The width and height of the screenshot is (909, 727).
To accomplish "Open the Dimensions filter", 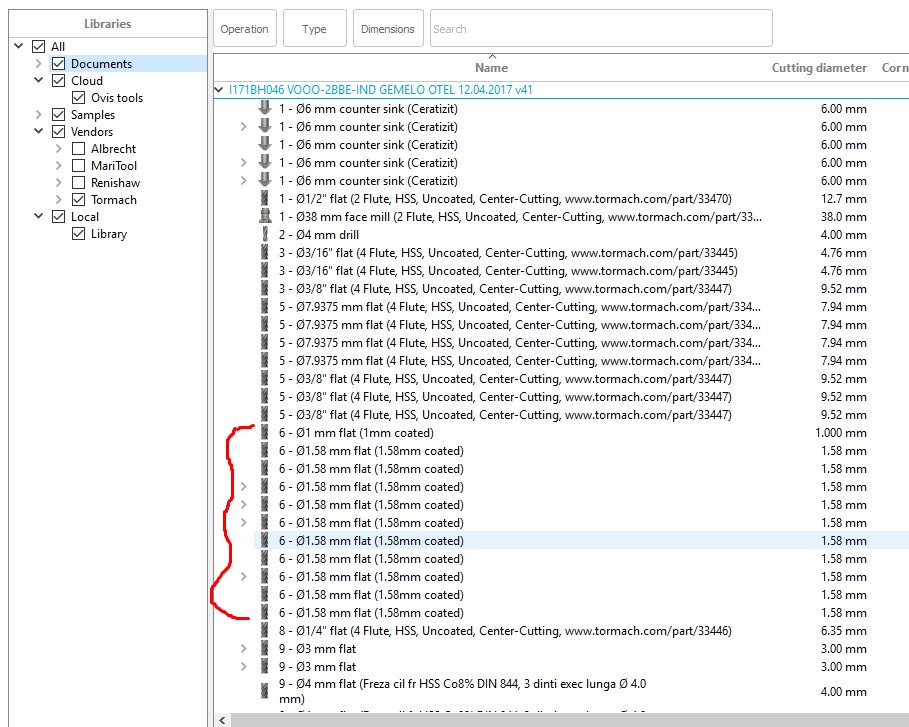I will (388, 28).
